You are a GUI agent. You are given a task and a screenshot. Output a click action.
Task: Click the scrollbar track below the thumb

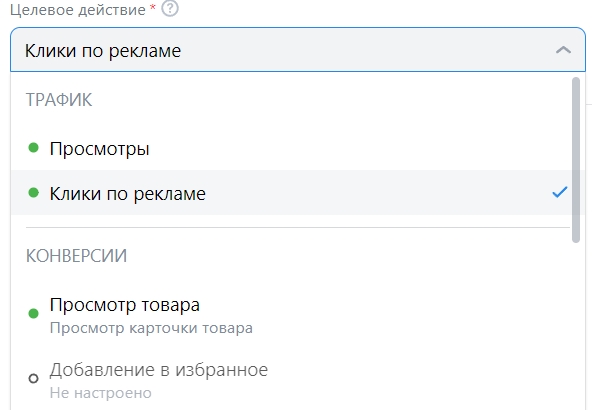pos(575,325)
